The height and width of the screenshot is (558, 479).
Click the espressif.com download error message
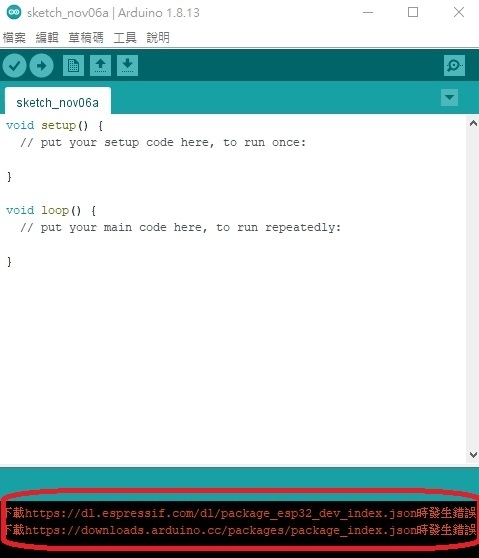241,513
